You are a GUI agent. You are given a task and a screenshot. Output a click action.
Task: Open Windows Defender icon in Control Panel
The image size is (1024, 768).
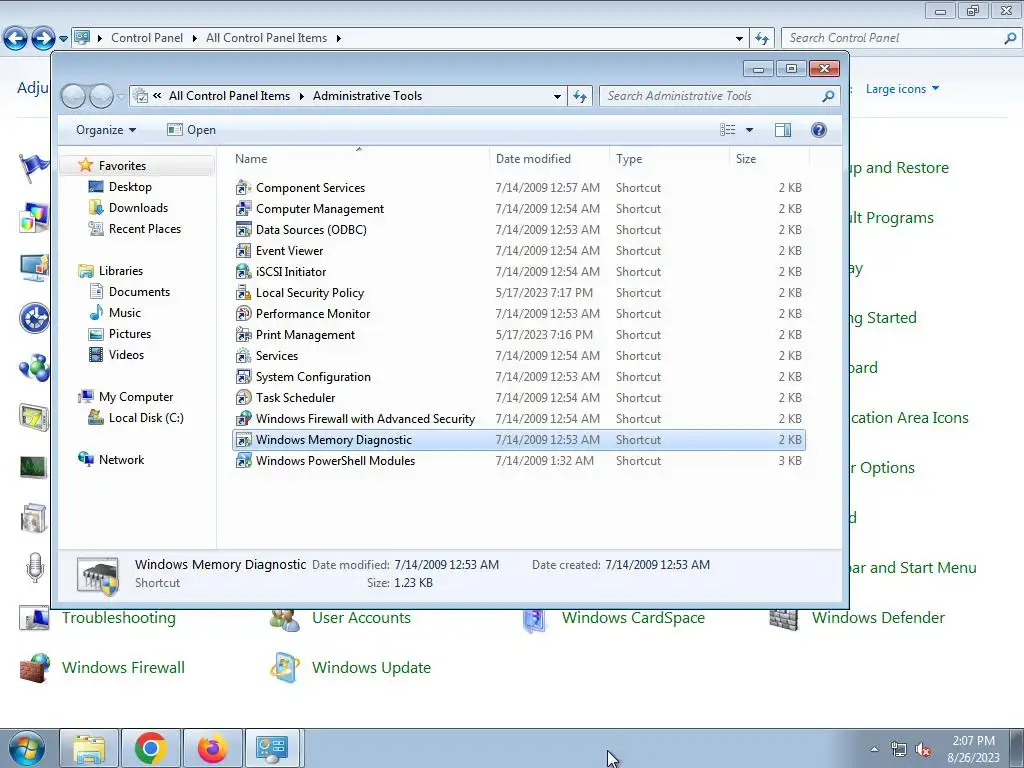[784, 618]
